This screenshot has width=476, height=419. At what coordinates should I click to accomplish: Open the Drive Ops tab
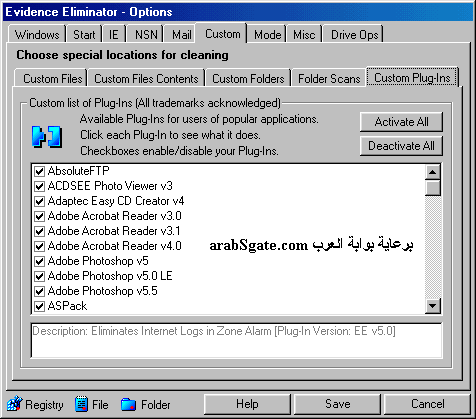pos(354,34)
